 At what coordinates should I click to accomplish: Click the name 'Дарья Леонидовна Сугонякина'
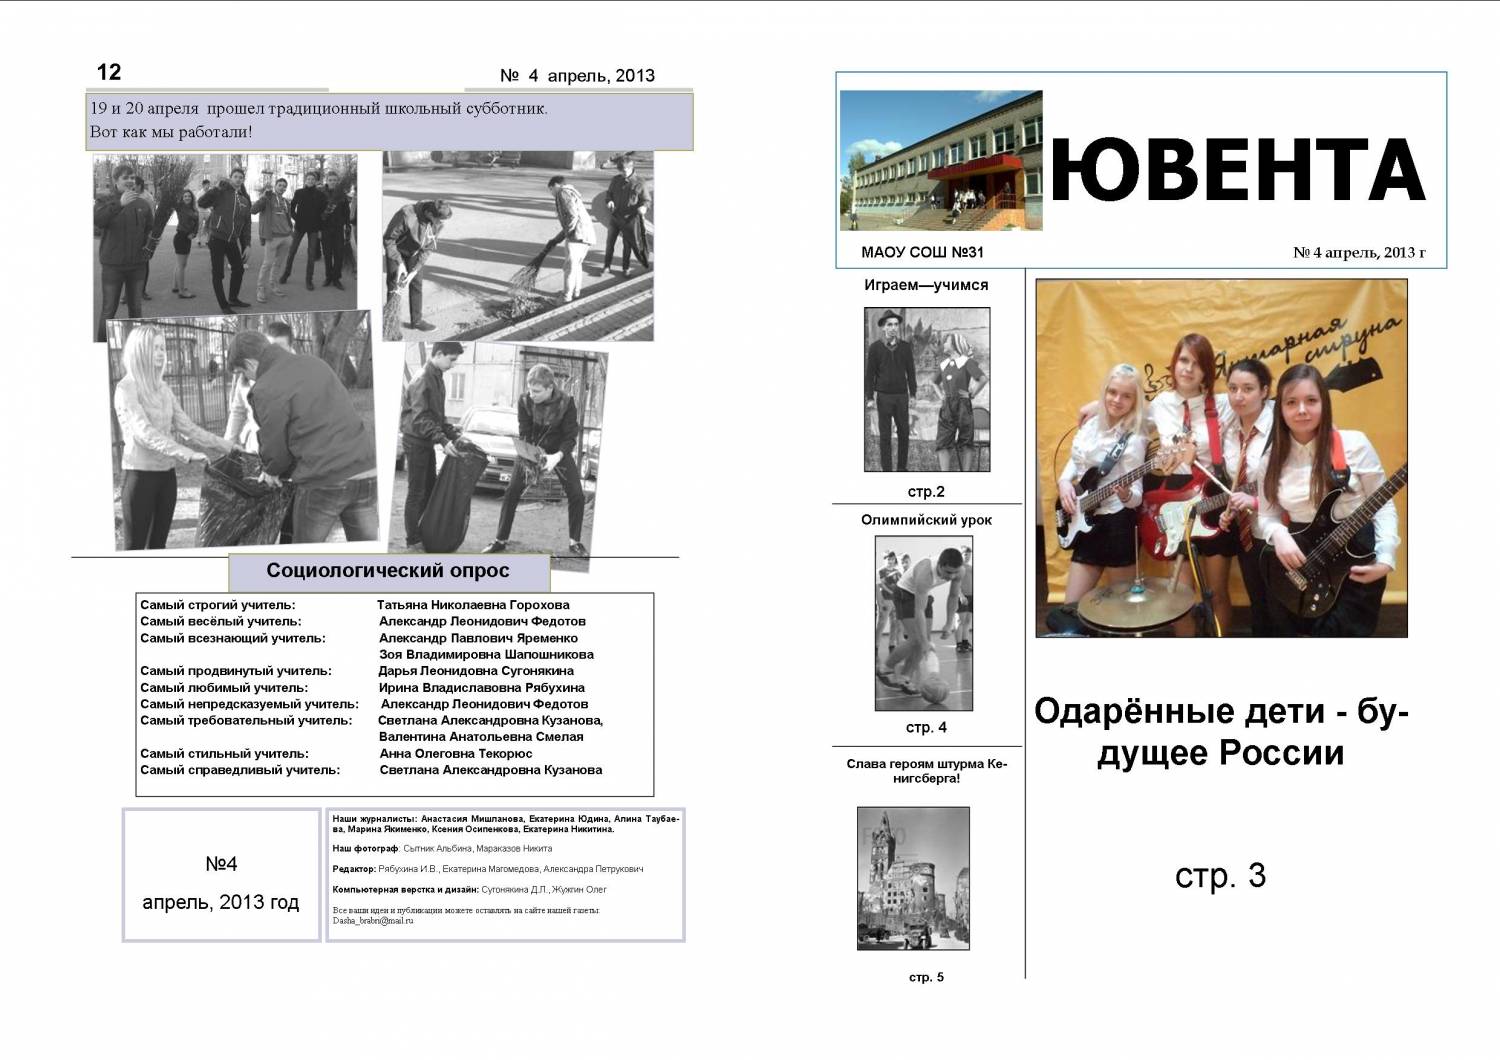point(476,671)
